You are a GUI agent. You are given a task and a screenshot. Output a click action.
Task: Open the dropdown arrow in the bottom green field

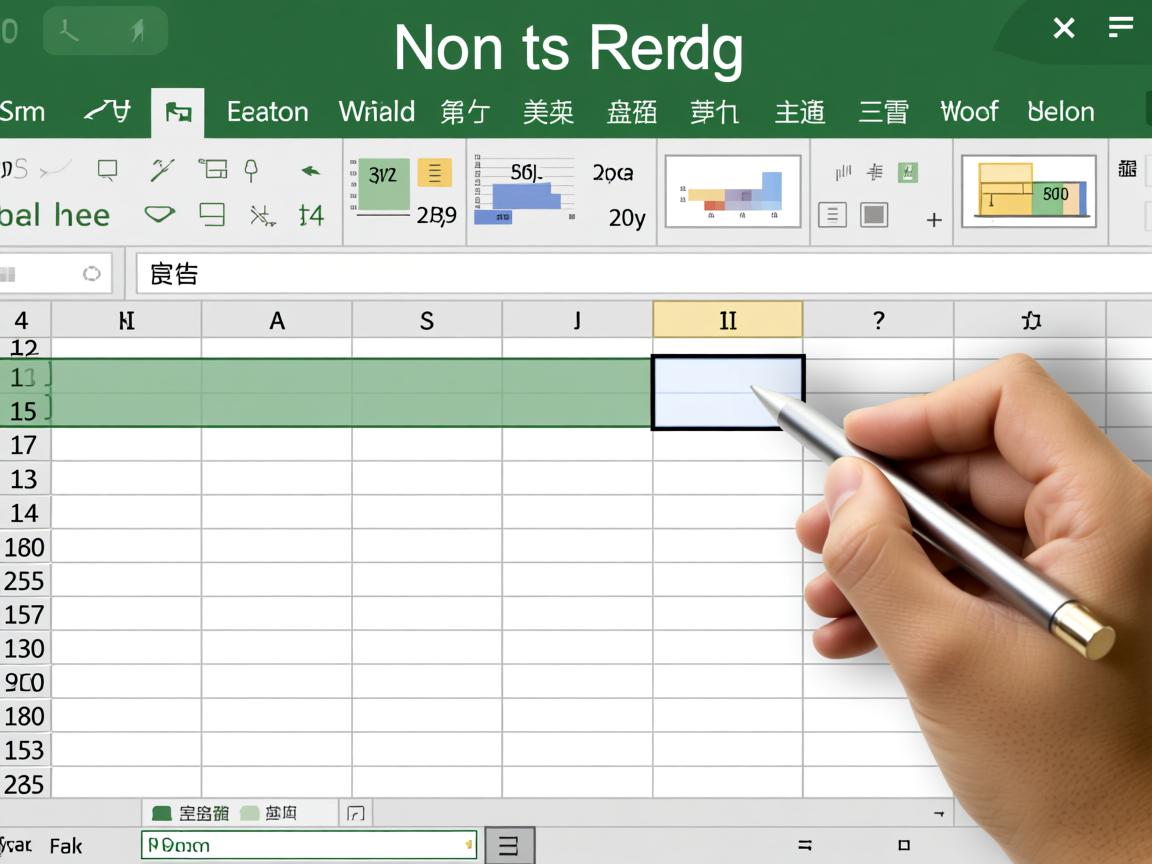point(468,846)
